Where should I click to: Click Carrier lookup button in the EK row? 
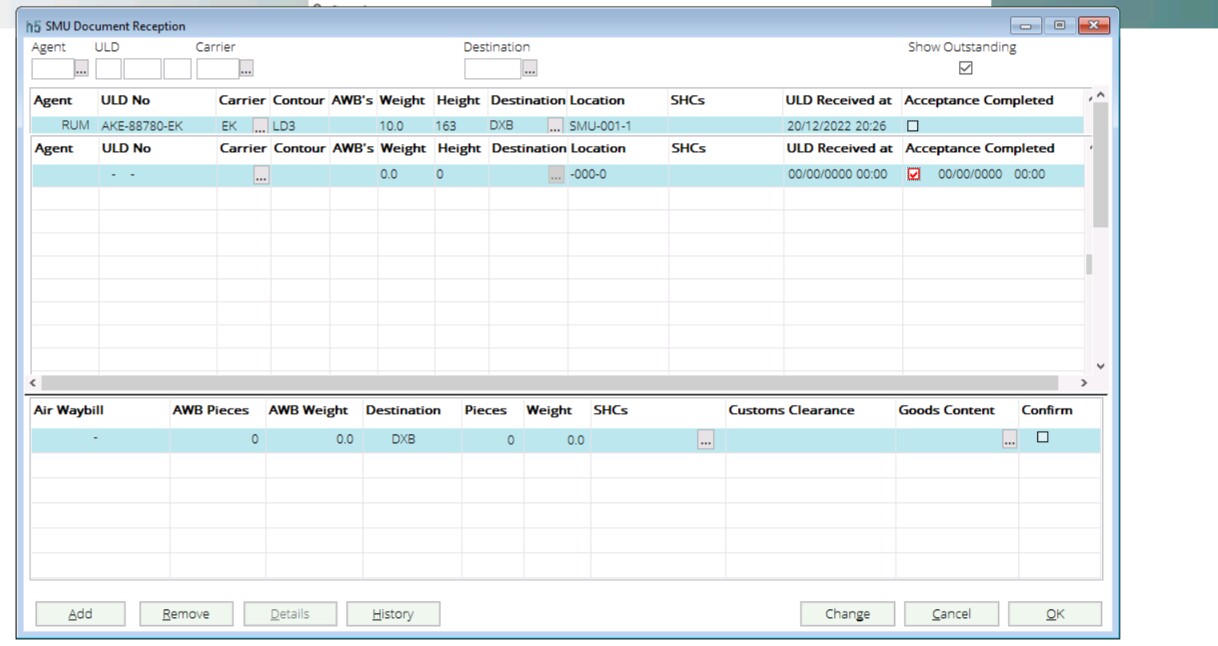(261, 127)
